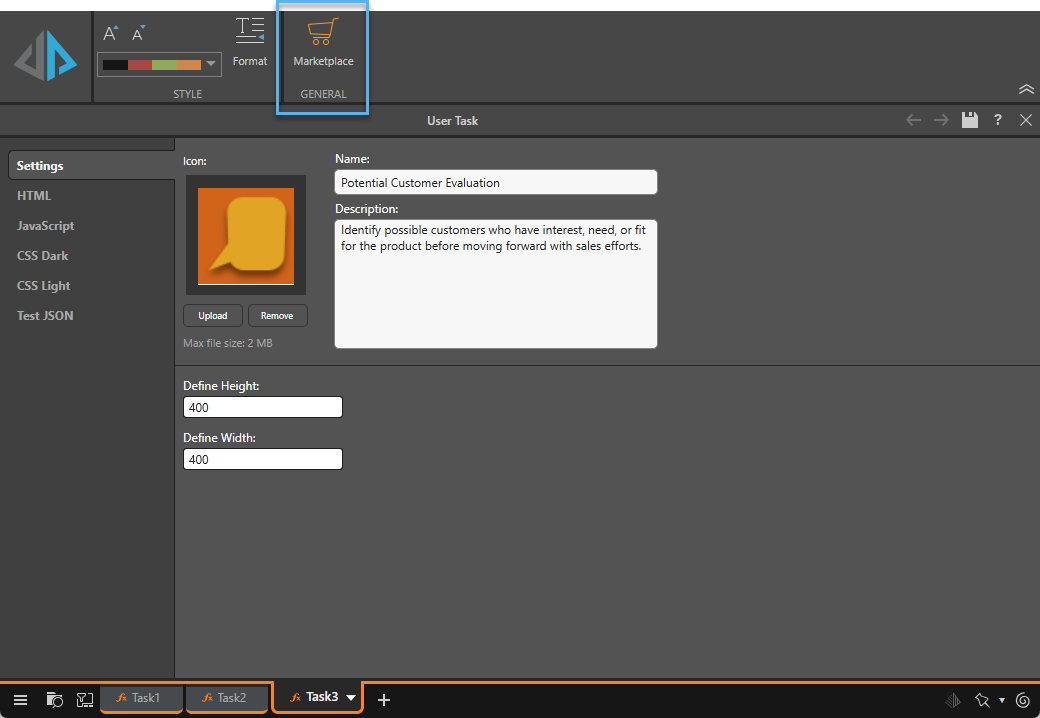Open help using the question mark icon
Image resolution: width=1040 pixels, height=718 pixels.
click(x=997, y=120)
